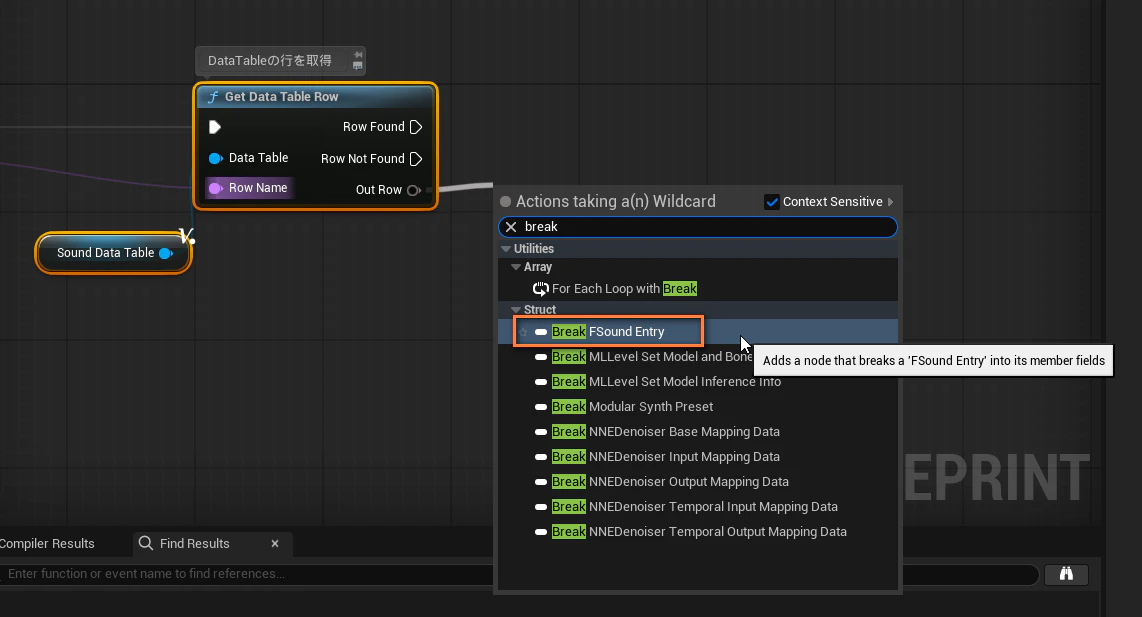Click the Get Data Table Row input exec pin
The width and height of the screenshot is (1142, 617).
coord(215,127)
